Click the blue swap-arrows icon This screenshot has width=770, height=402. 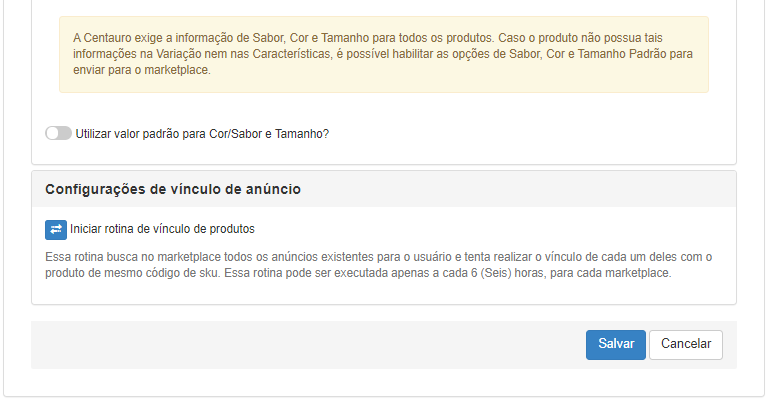tap(56, 230)
